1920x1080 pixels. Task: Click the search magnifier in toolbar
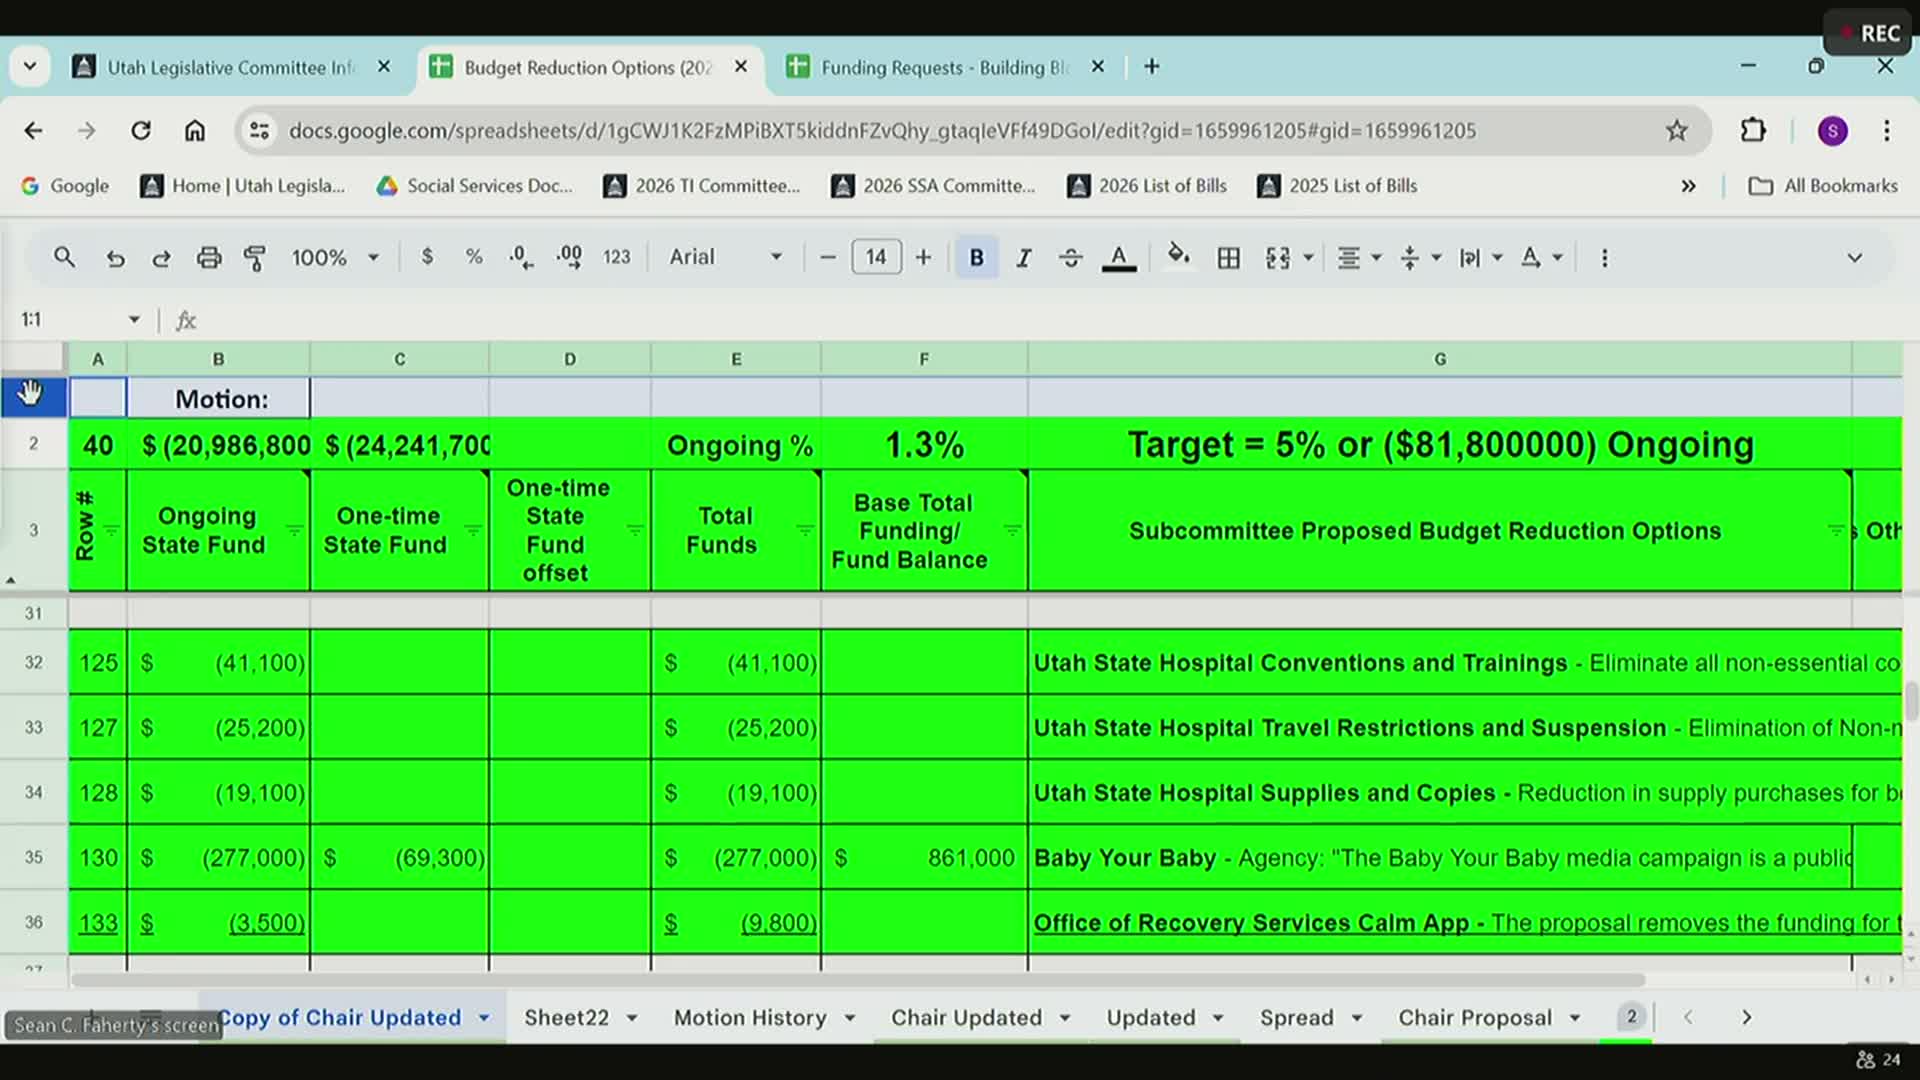pos(64,257)
